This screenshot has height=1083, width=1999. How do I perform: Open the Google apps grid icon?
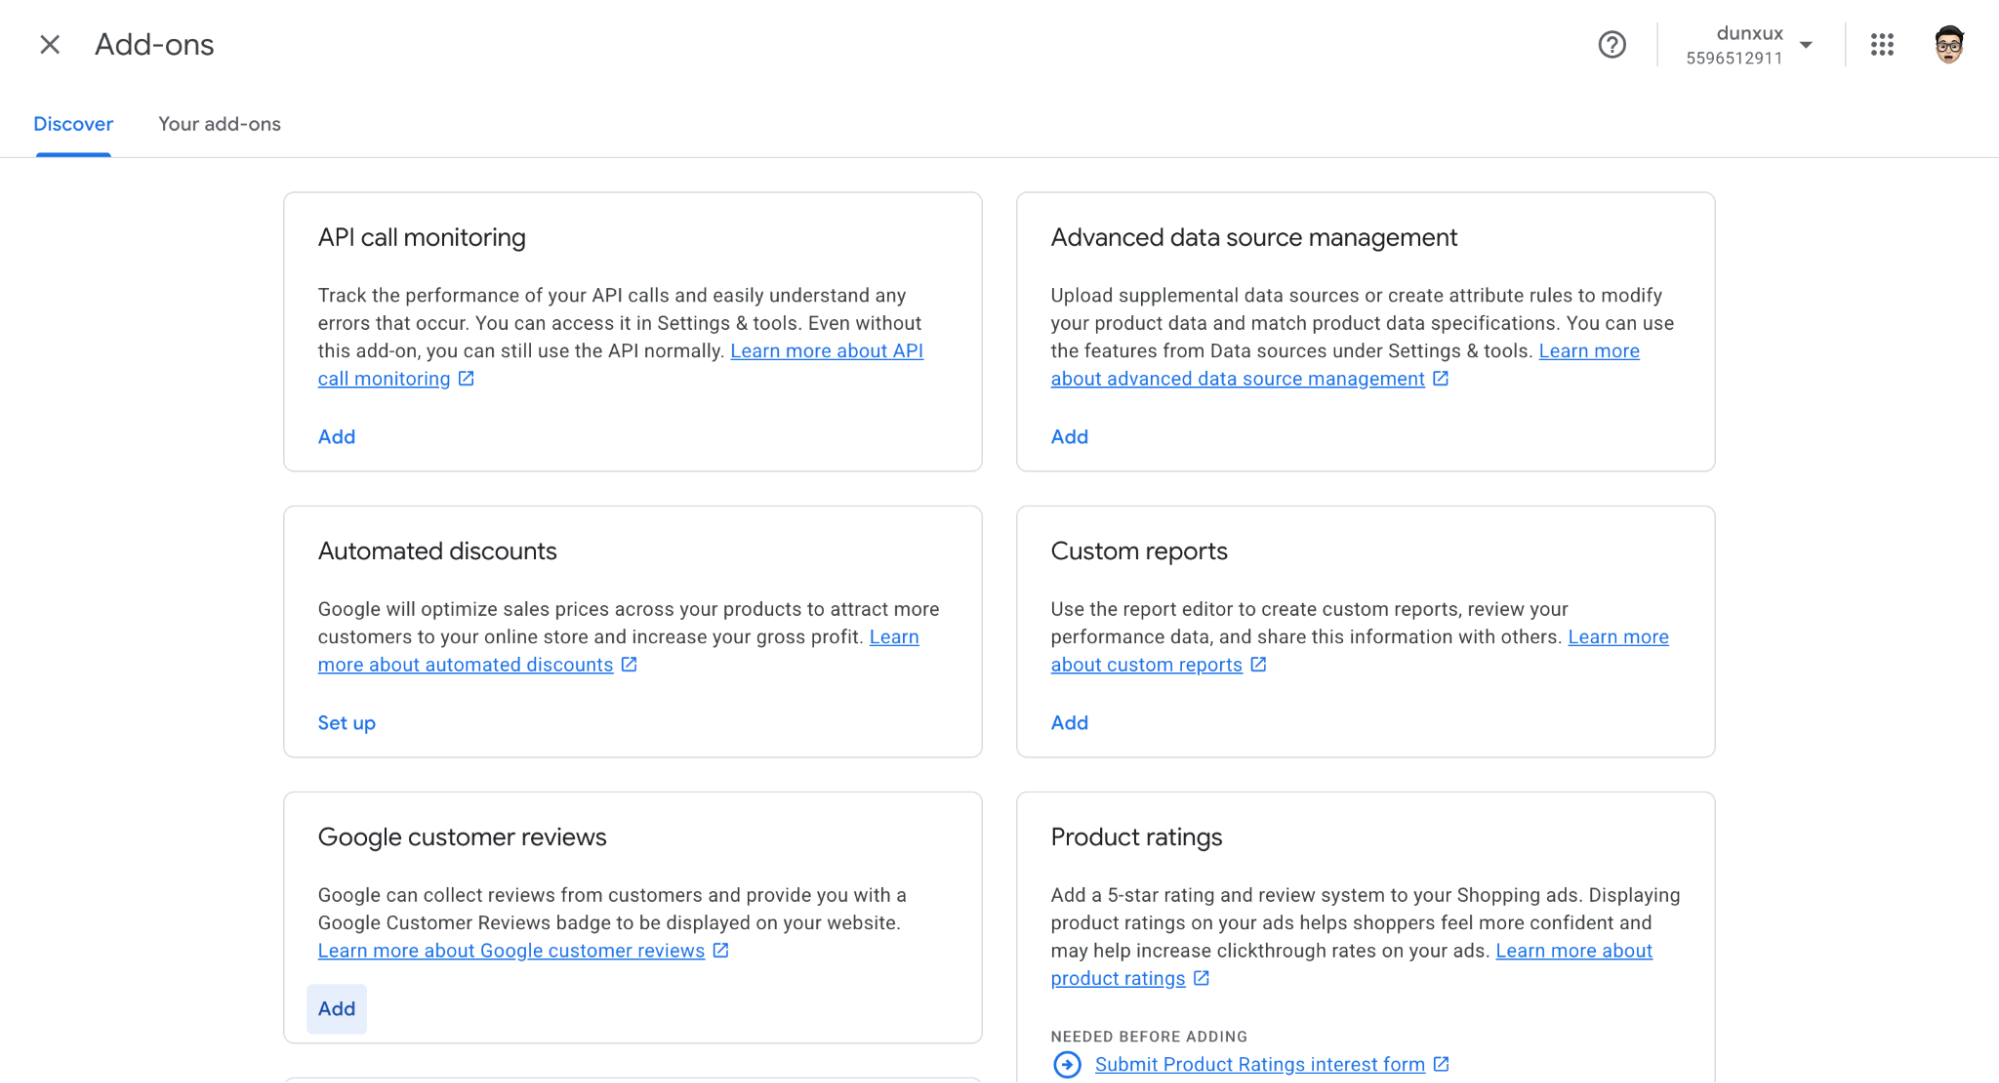[1881, 44]
